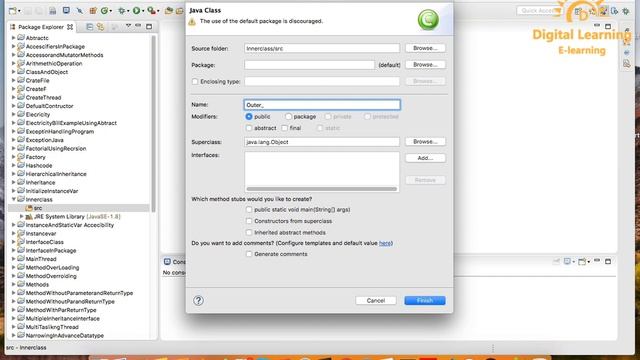
Task: Click Link with Editor in Package Explorer
Action: coord(100,27)
